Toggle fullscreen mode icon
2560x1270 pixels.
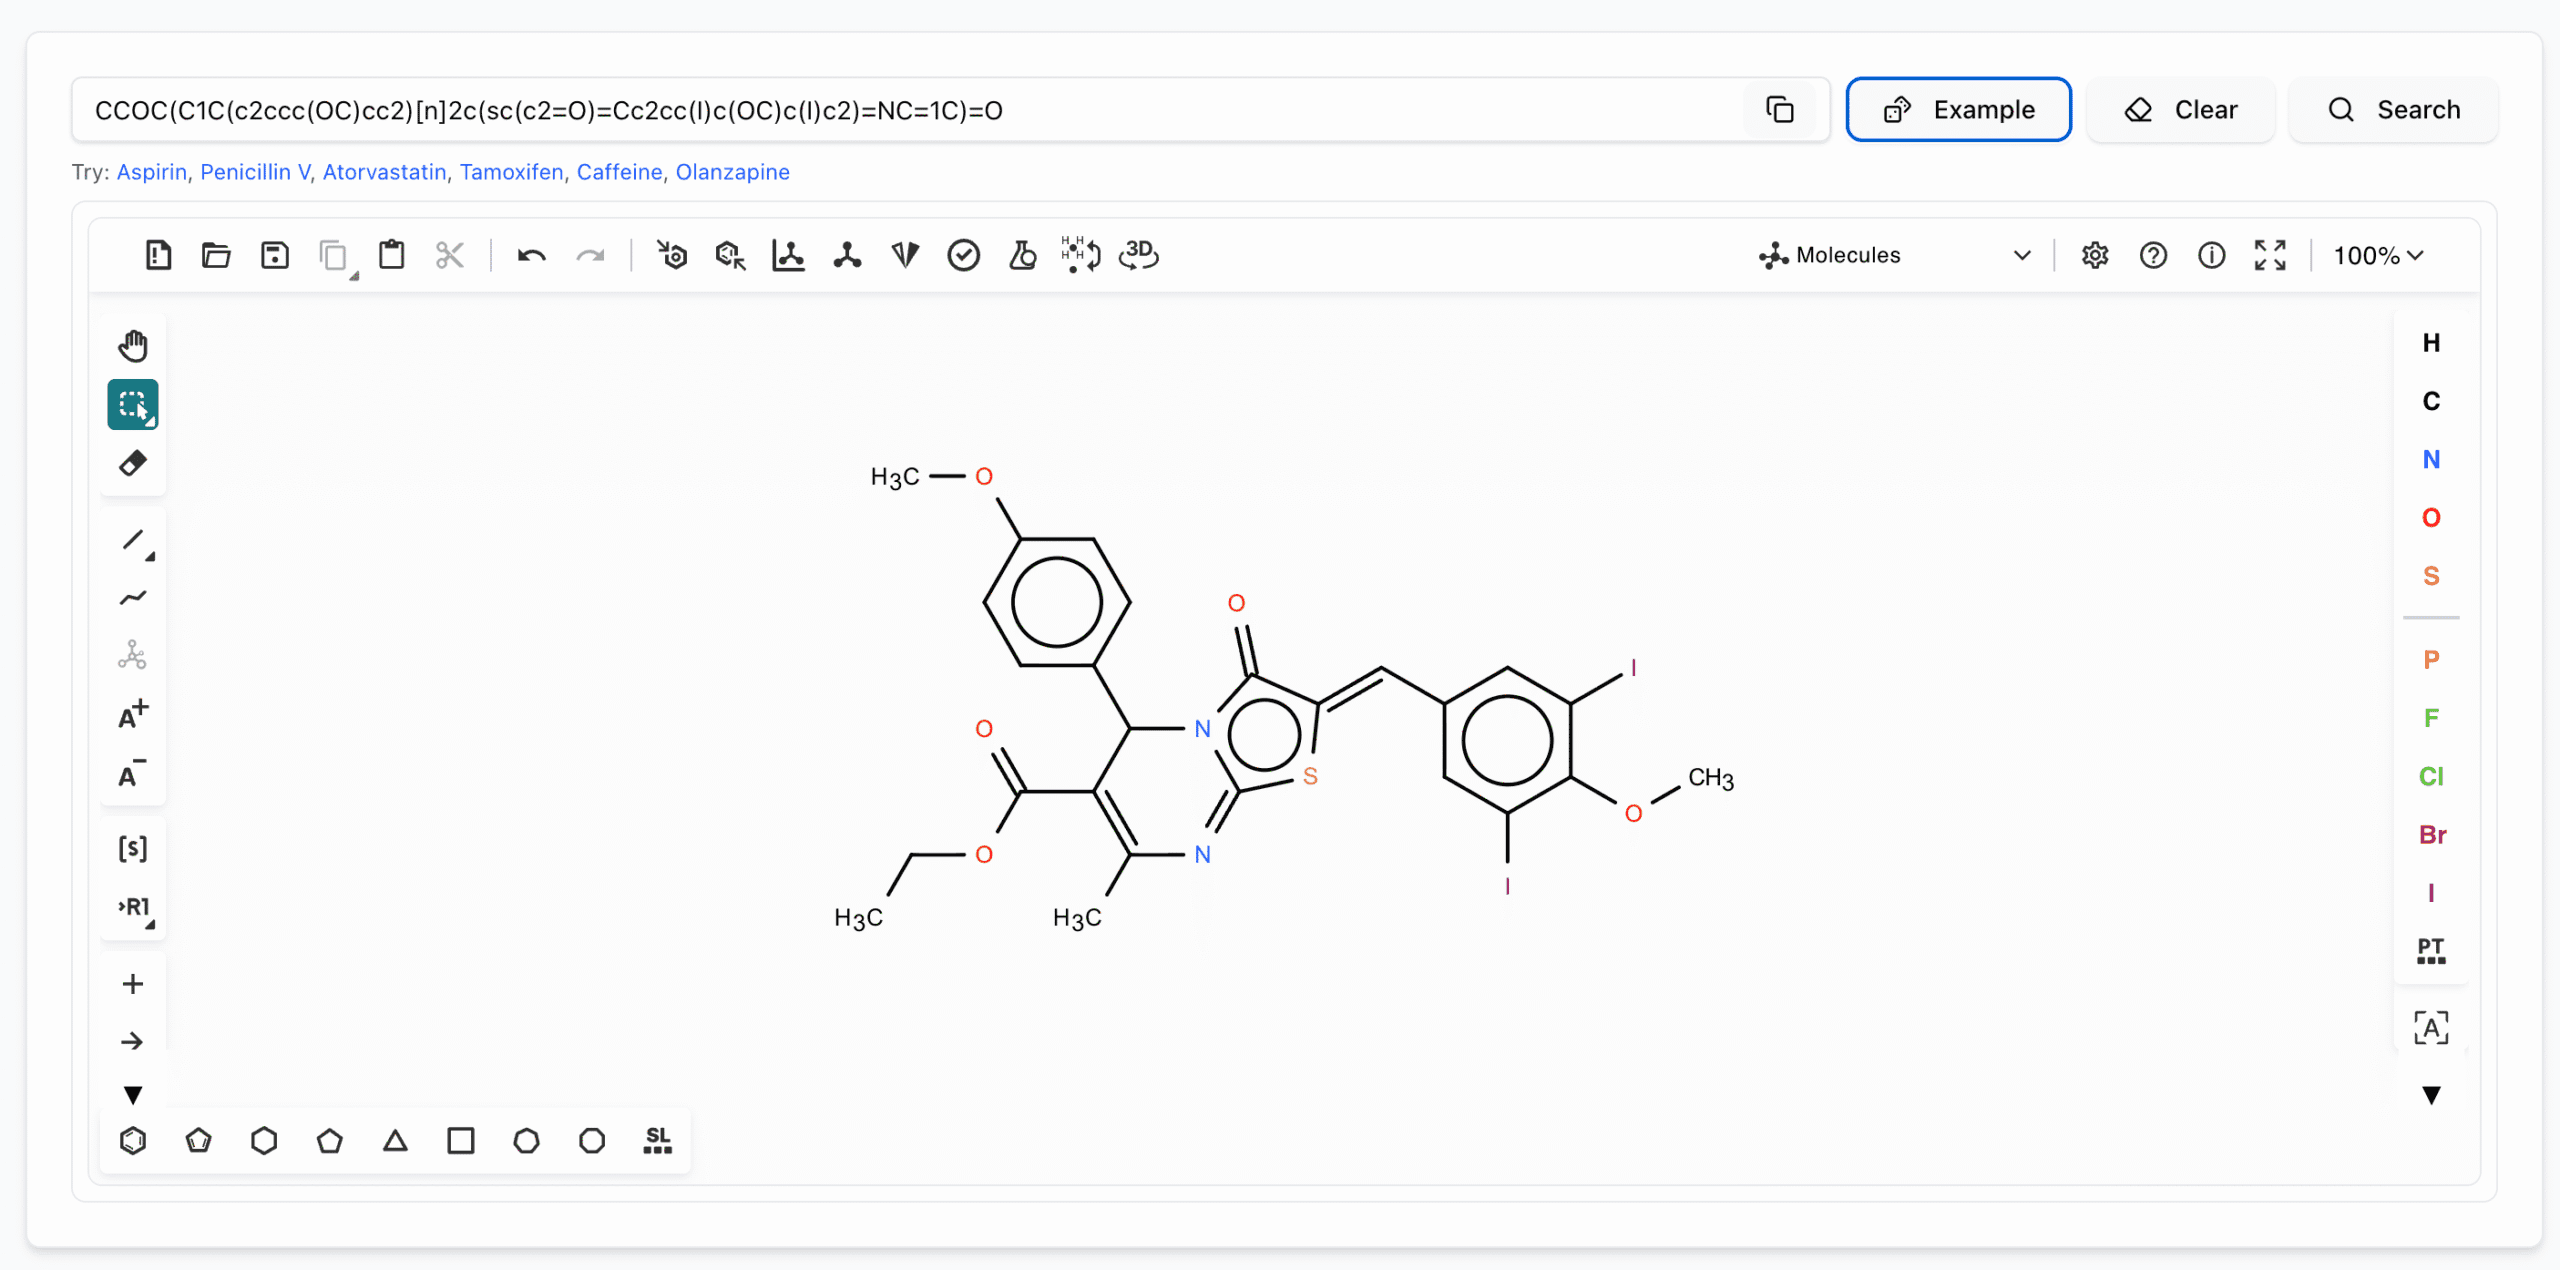point(2270,256)
